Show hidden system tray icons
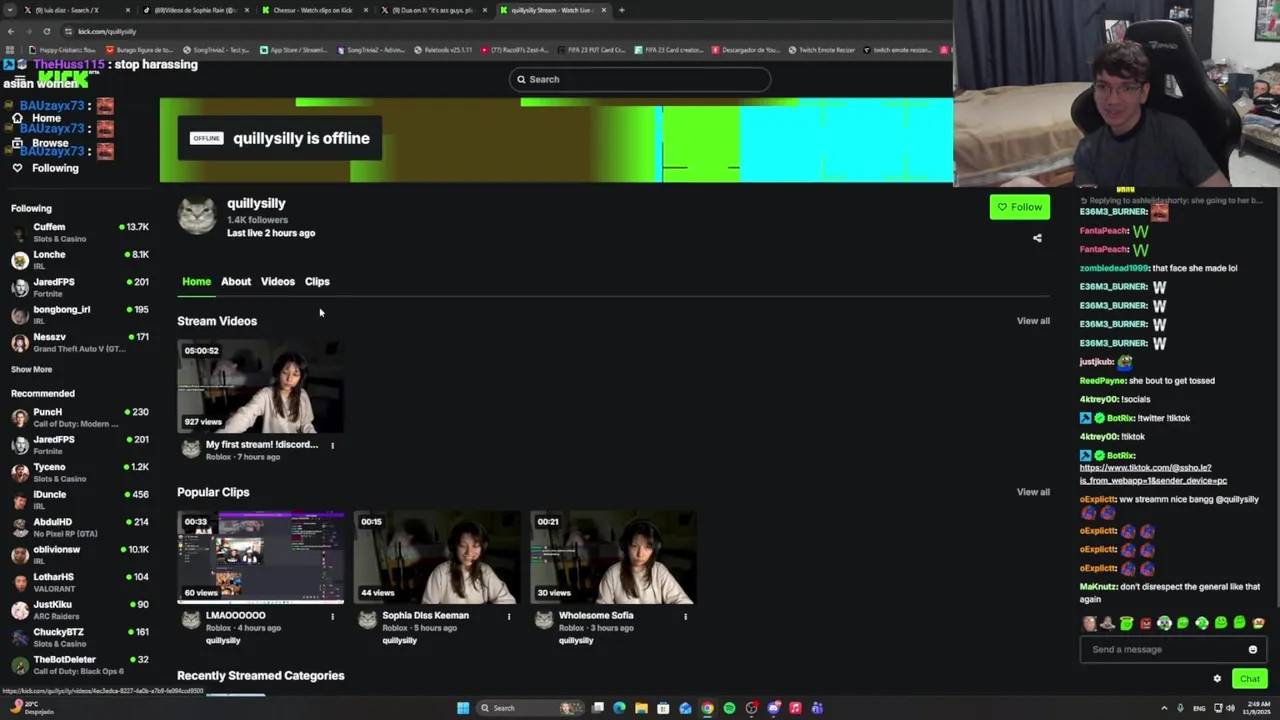1280x720 pixels. point(1164,708)
